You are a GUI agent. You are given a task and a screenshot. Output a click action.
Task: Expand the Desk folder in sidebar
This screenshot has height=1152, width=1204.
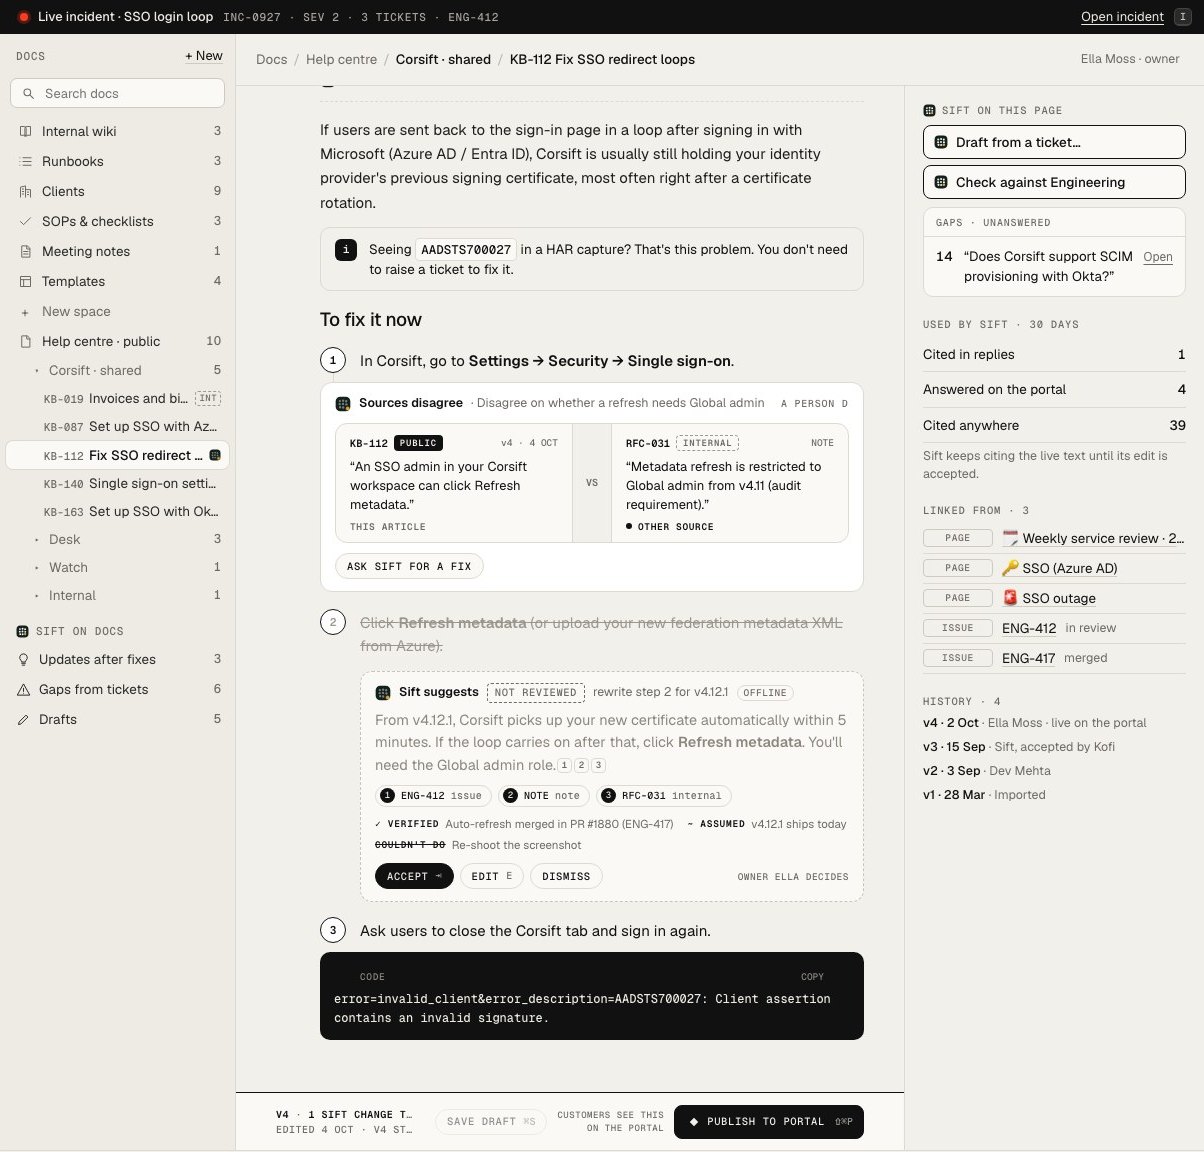[x=37, y=539]
